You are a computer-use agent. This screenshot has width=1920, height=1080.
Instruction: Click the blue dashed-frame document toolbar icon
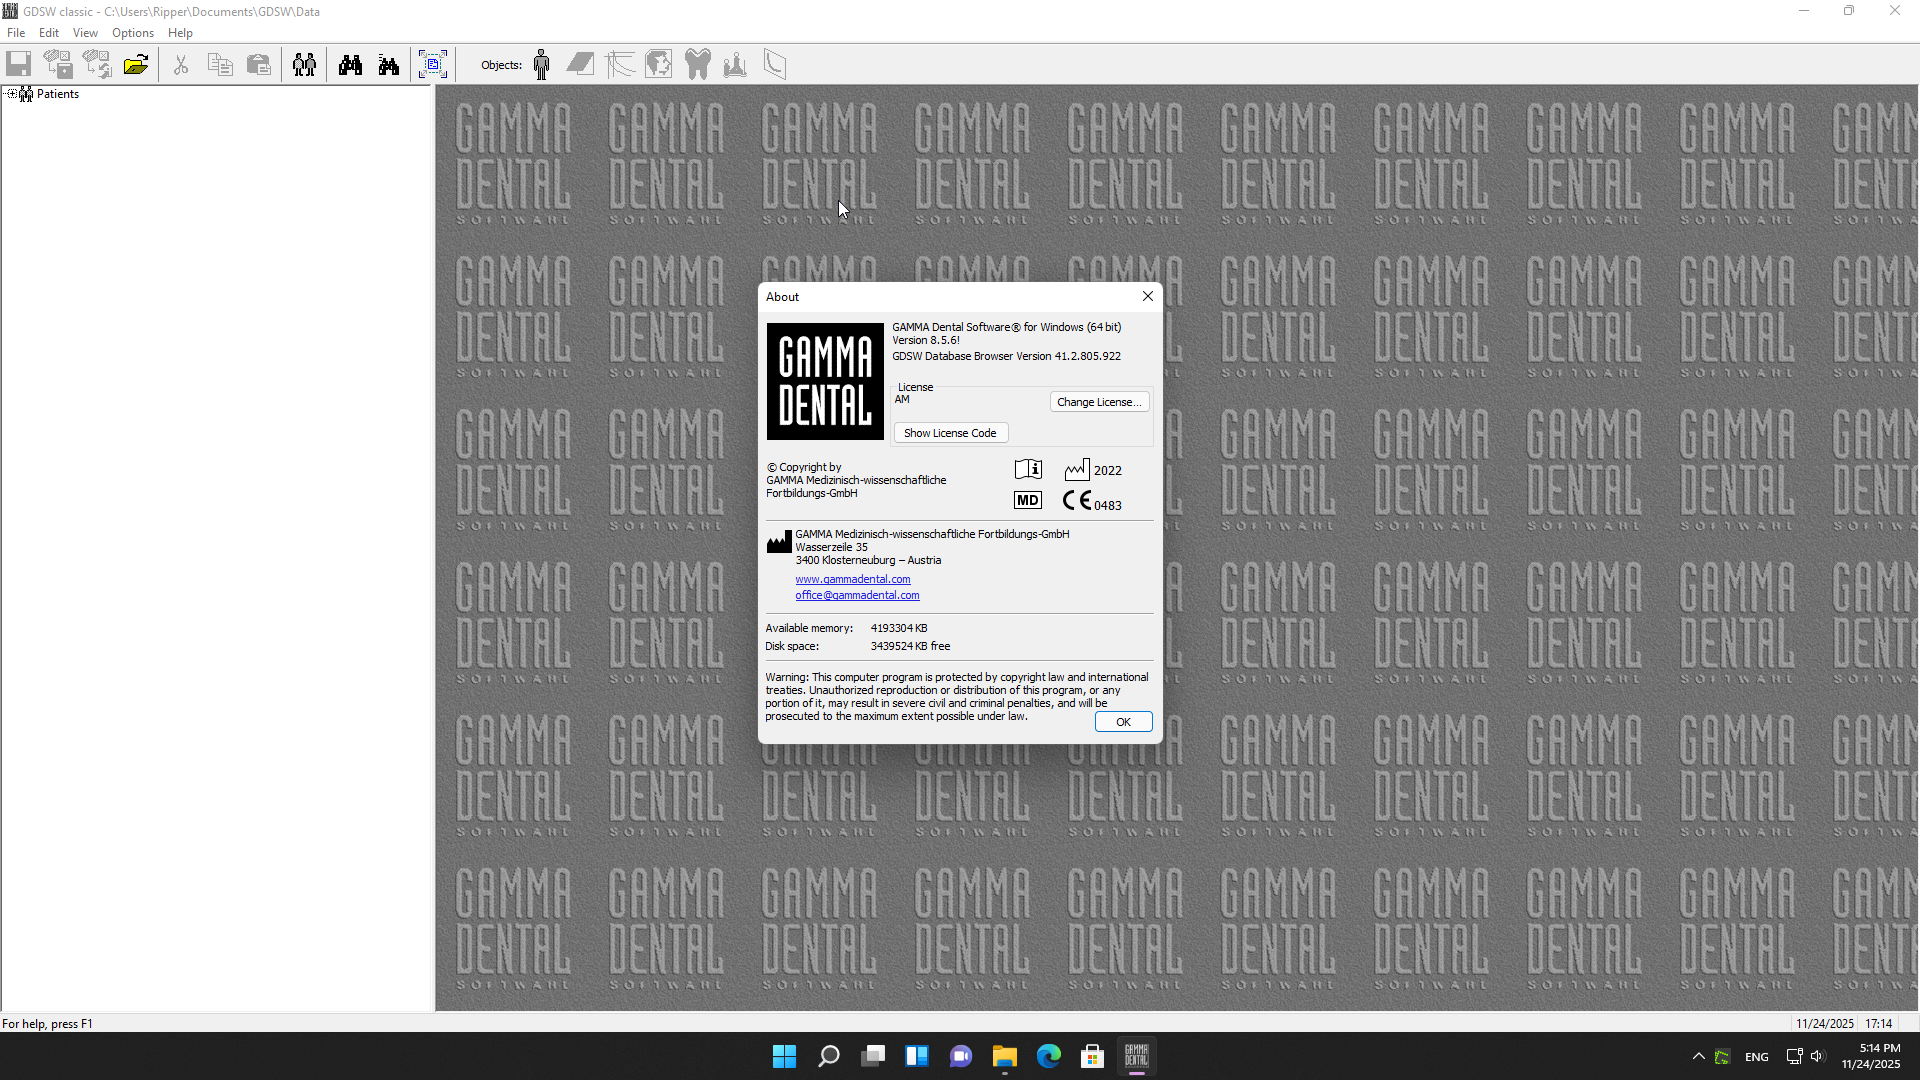tap(433, 65)
